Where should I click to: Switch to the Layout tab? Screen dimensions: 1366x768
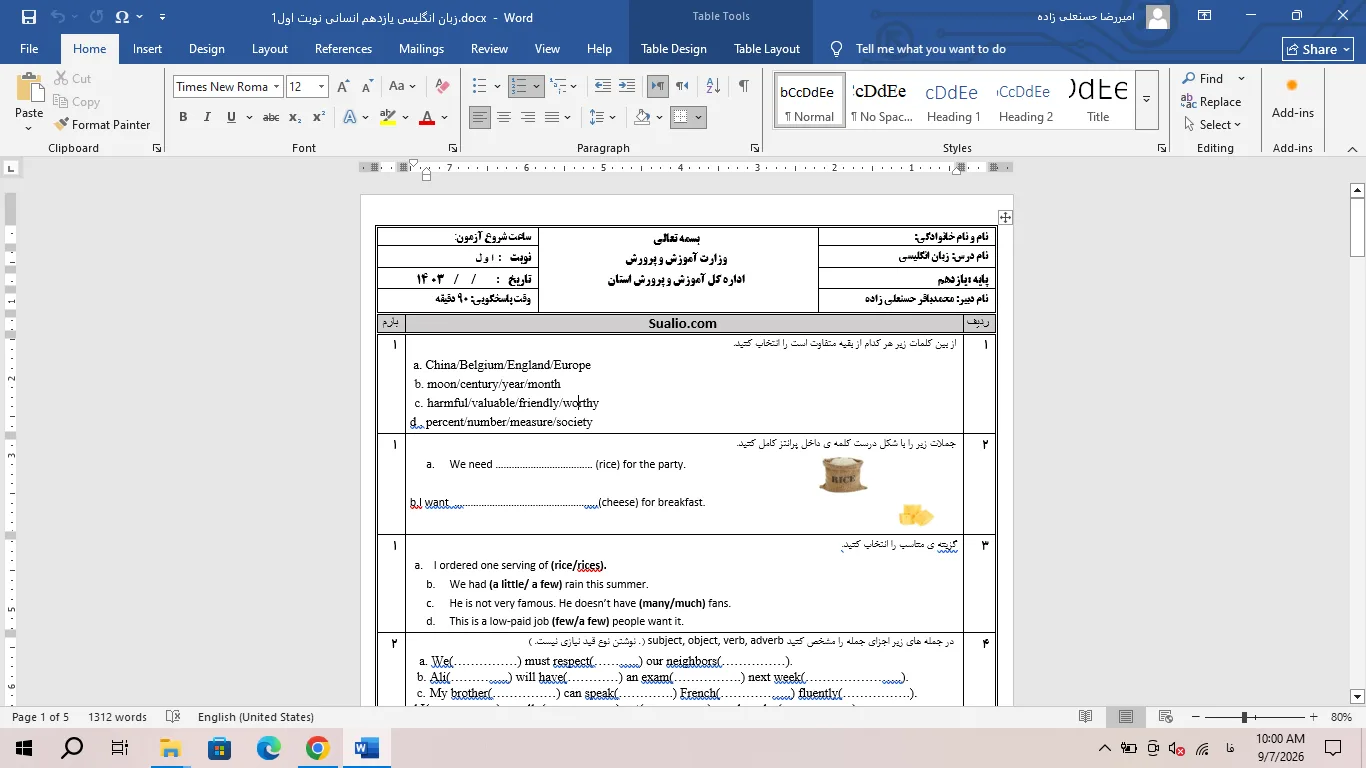pos(270,49)
